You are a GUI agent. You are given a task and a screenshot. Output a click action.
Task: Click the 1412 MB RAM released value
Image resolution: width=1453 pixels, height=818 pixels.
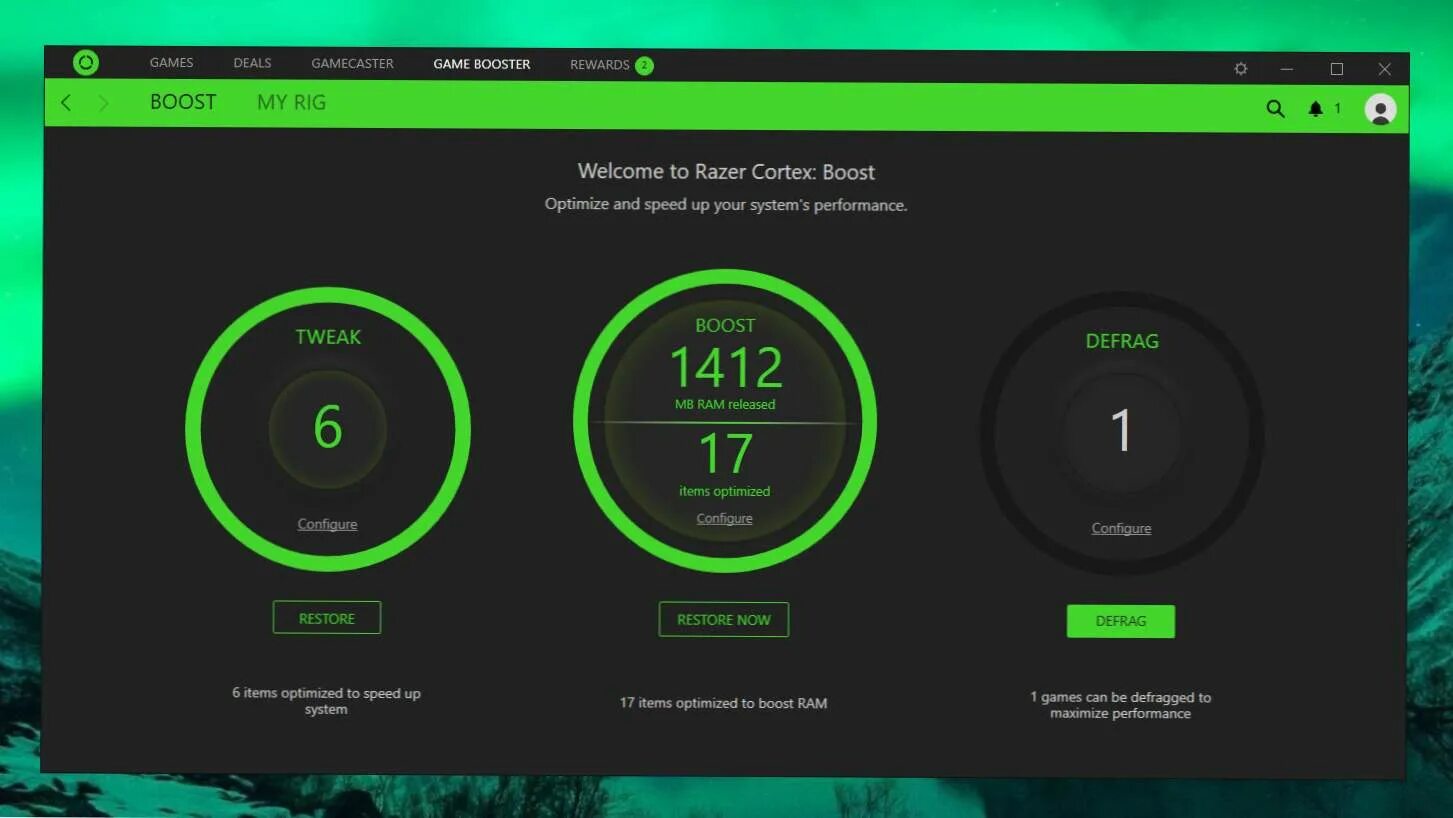pyautogui.click(x=726, y=368)
